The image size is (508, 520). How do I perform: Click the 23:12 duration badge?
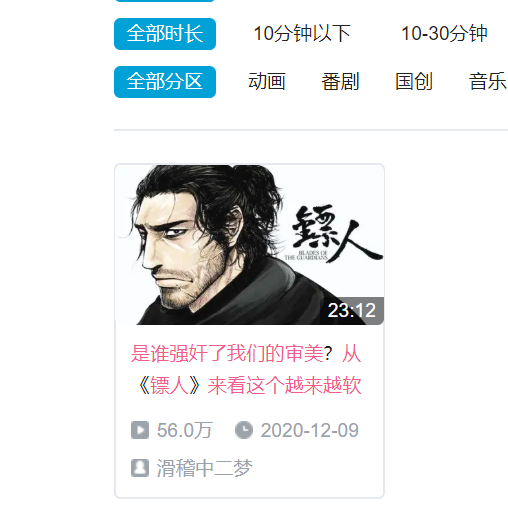click(x=352, y=310)
